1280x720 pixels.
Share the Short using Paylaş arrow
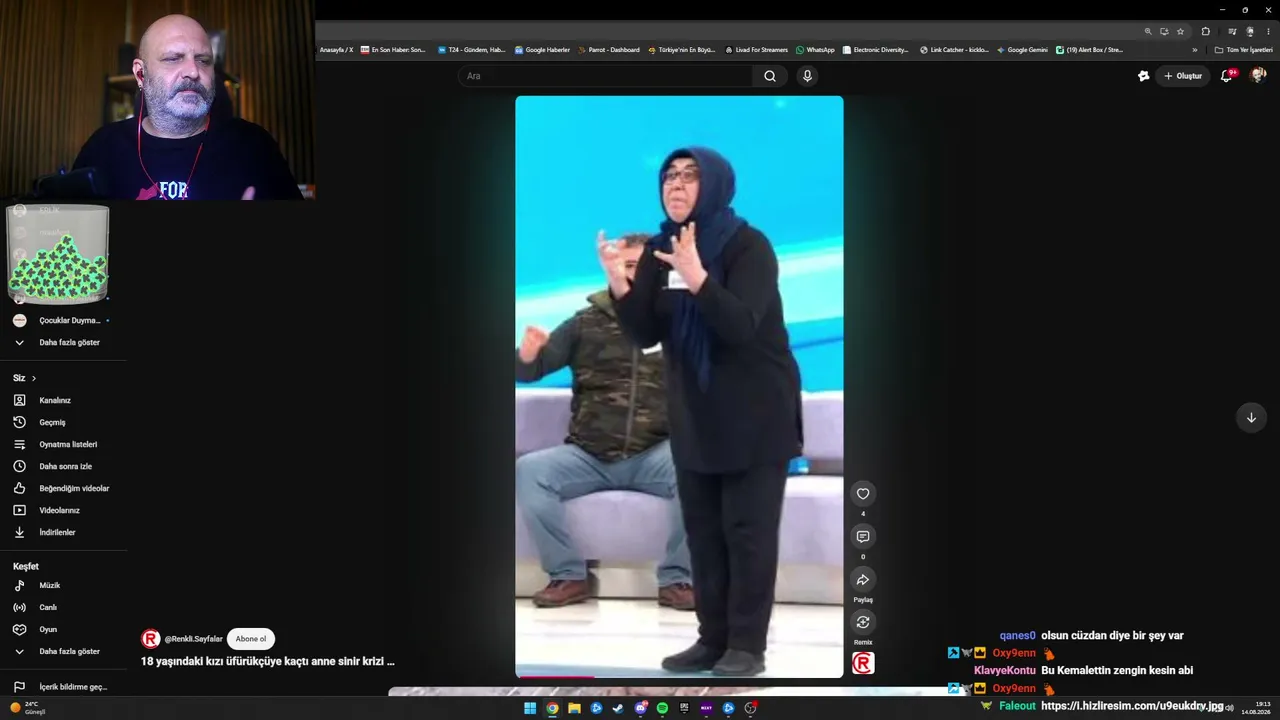tap(863, 580)
